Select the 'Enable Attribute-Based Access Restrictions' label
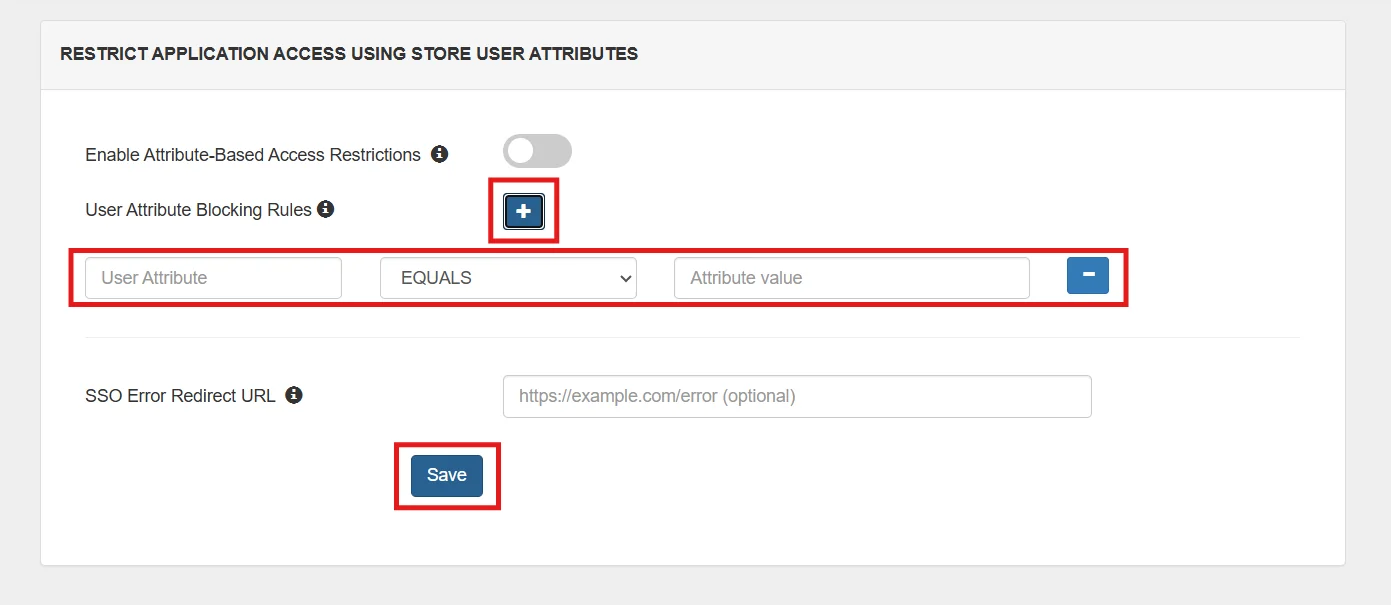Image resolution: width=1391 pixels, height=605 pixels. pyautogui.click(x=253, y=155)
